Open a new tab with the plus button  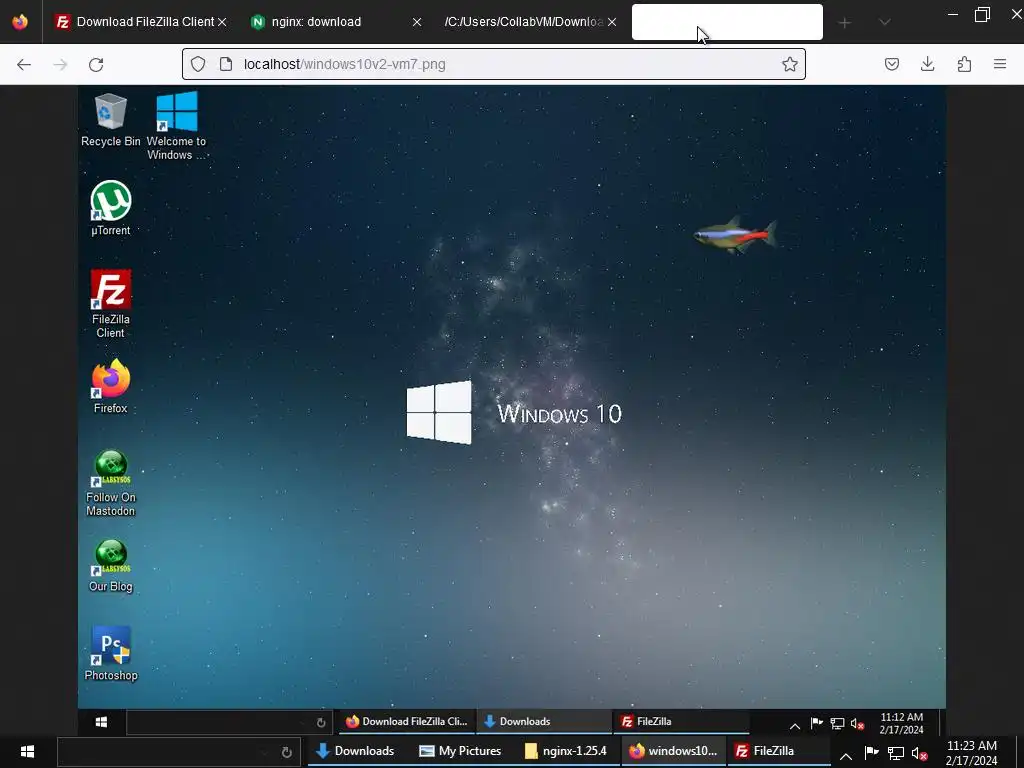844,23
